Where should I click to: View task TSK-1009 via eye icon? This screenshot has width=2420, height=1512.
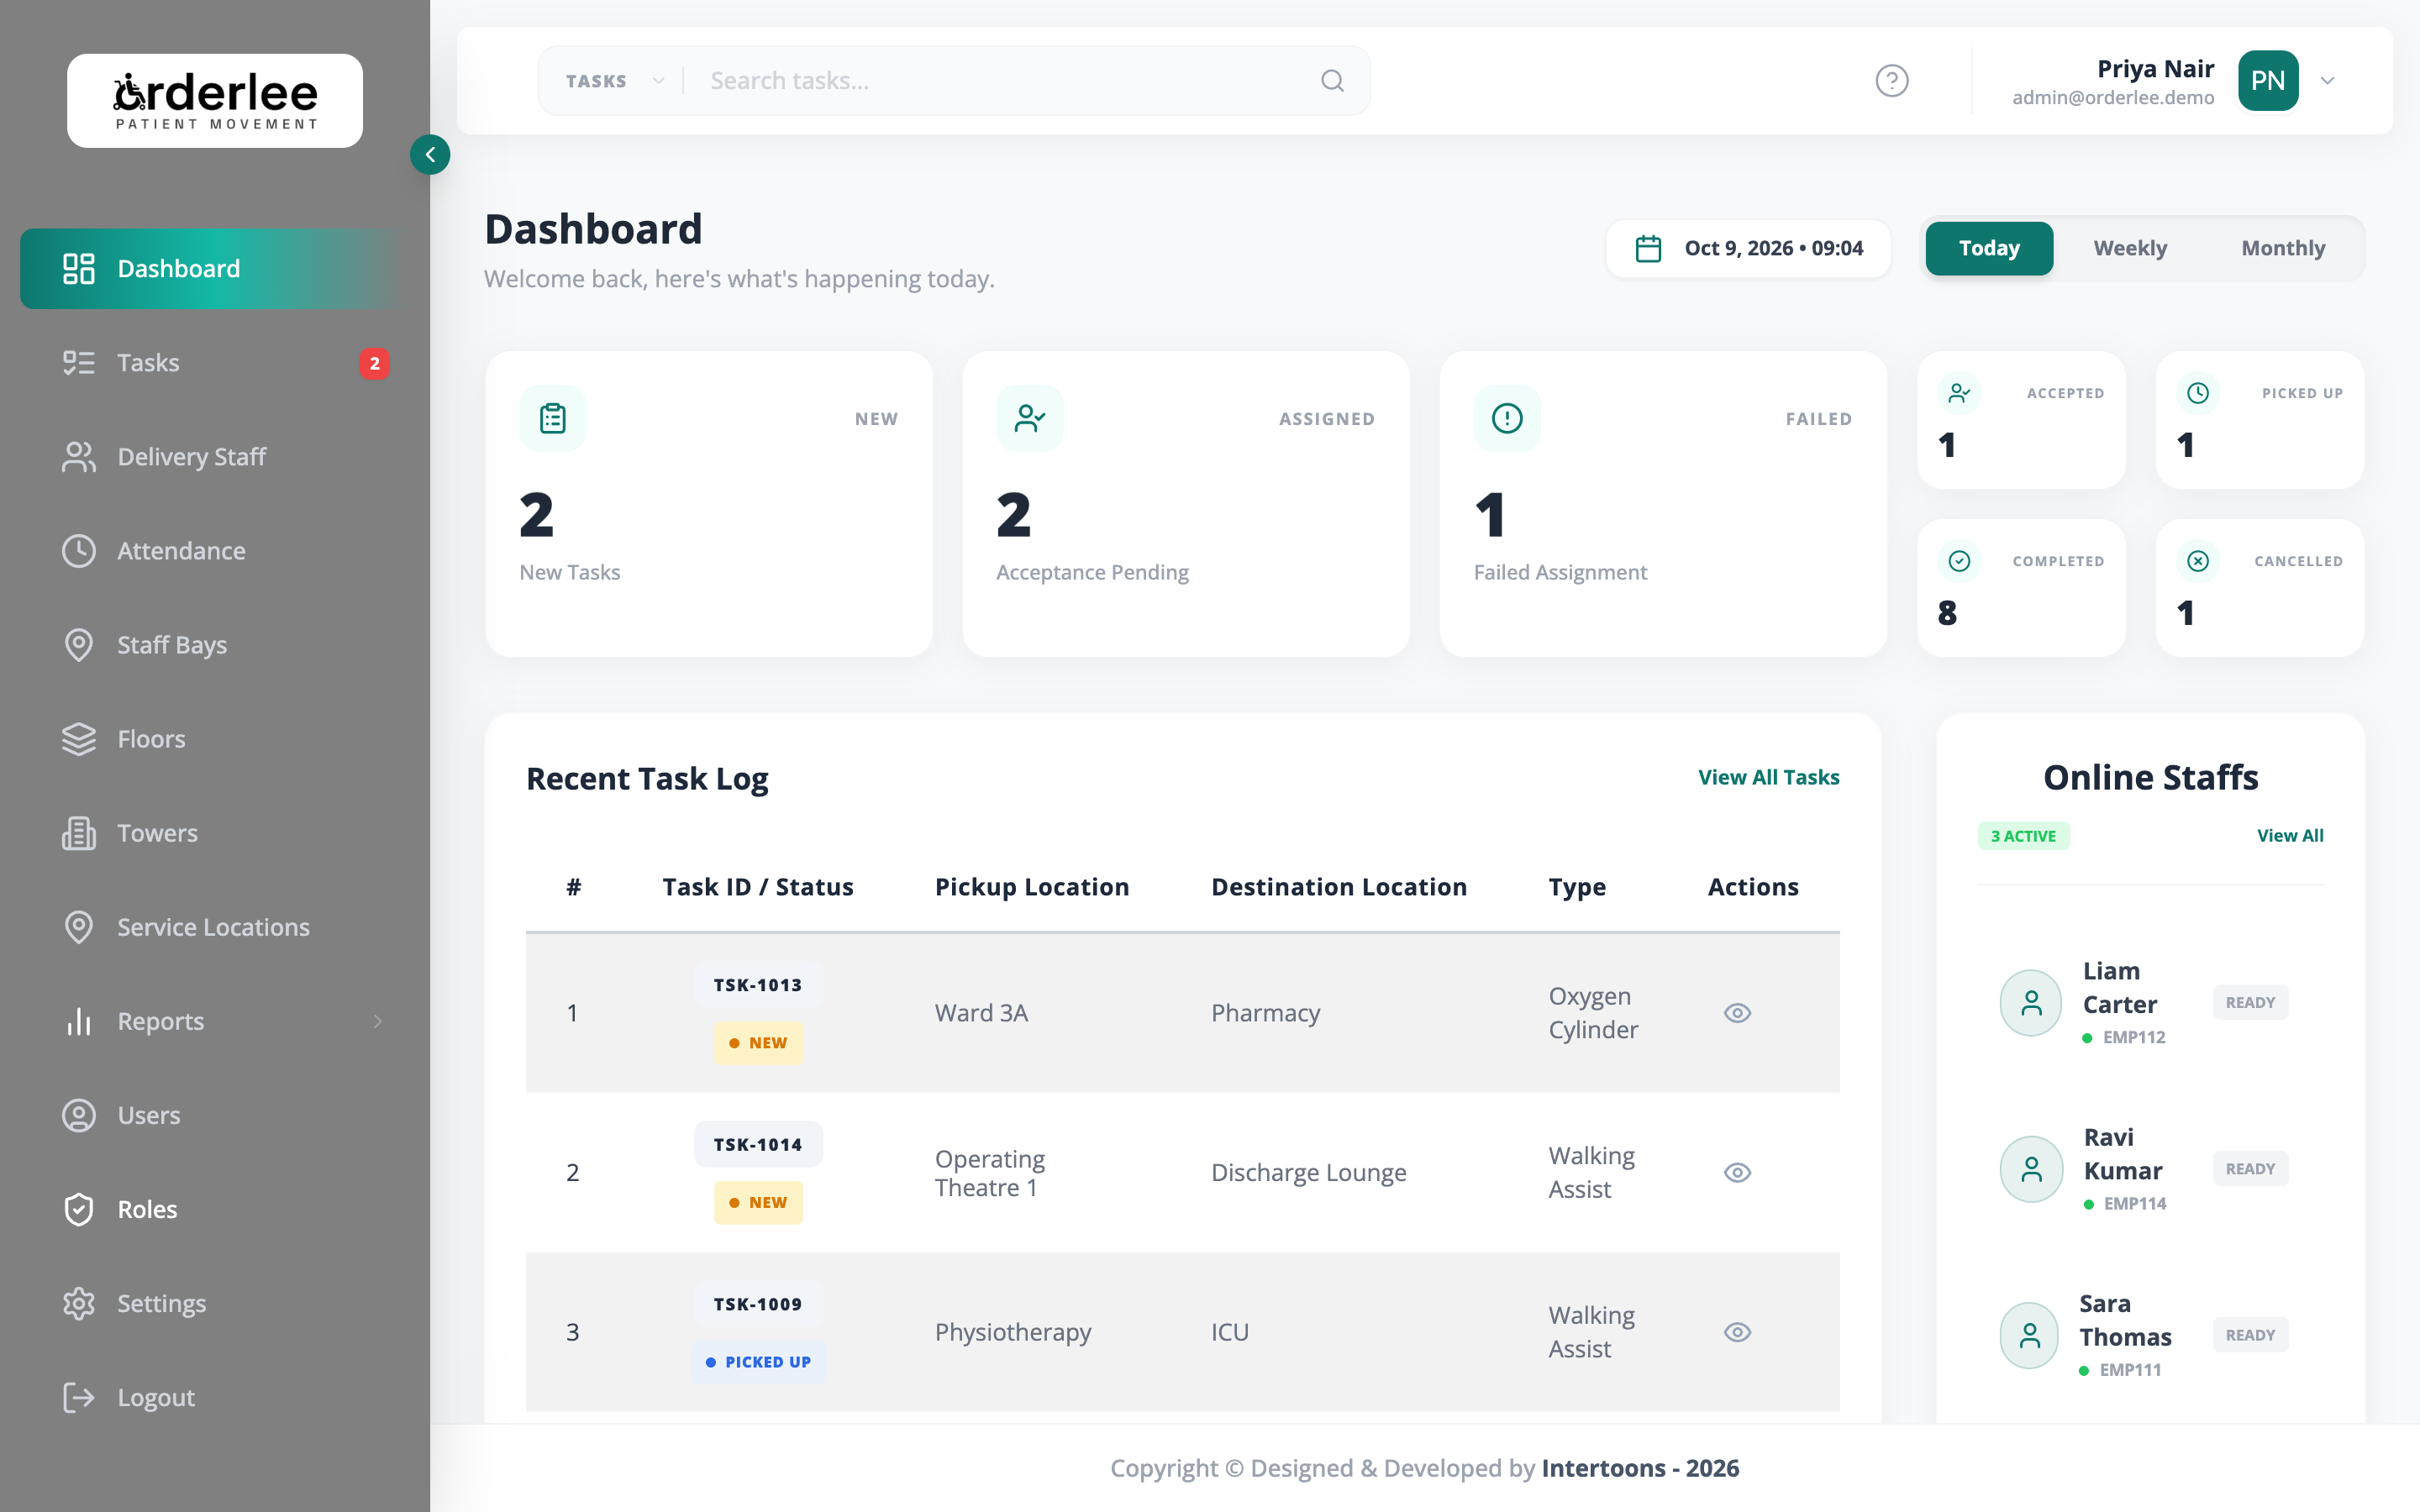(x=1738, y=1332)
